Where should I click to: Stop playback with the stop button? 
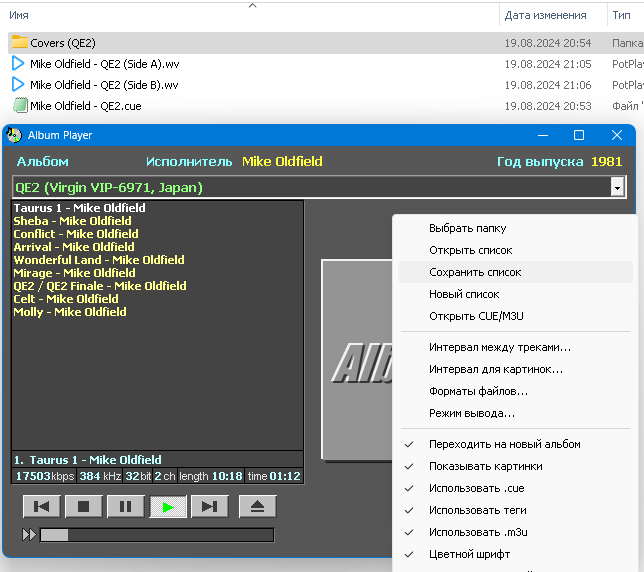[x=84, y=506]
